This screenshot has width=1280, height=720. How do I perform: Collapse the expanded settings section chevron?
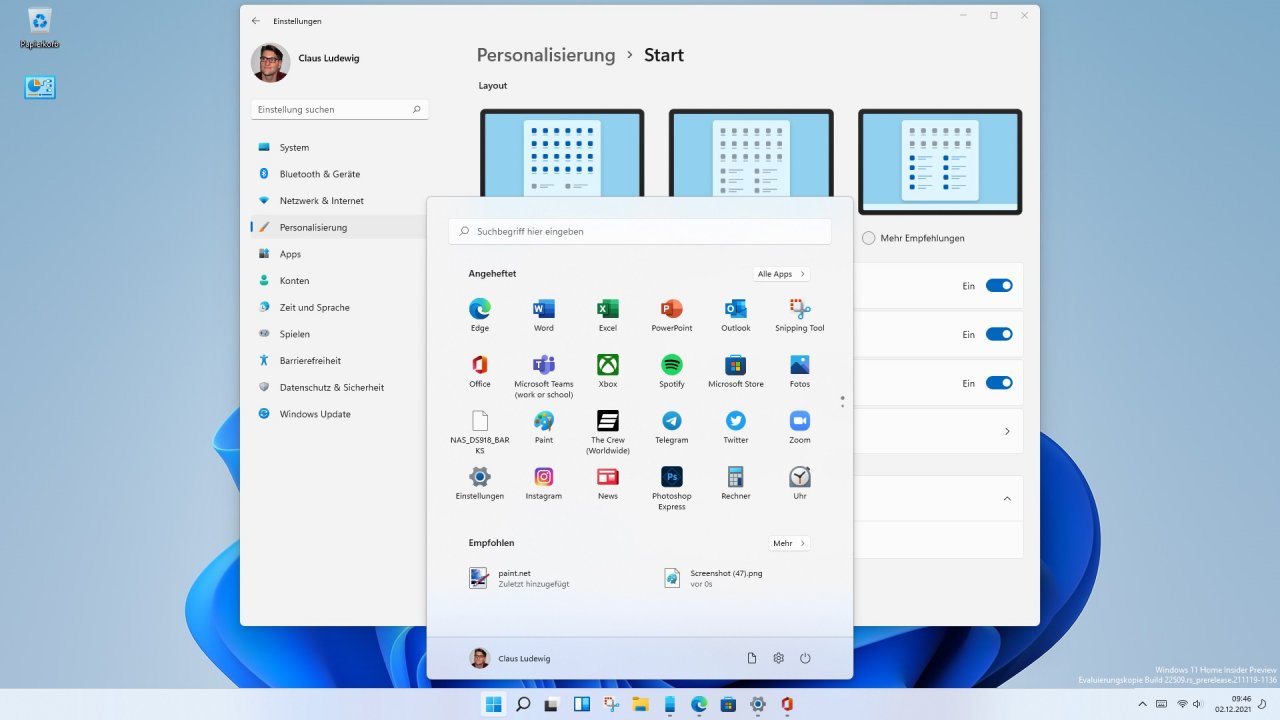click(1007, 498)
